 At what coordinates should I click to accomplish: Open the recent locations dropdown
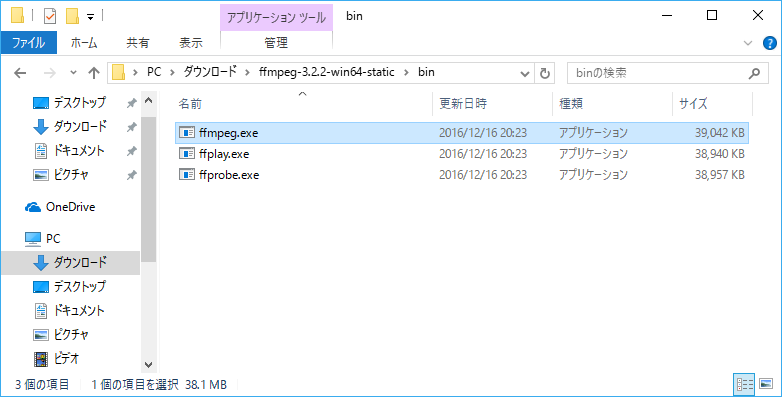pyautogui.click(x=73, y=73)
